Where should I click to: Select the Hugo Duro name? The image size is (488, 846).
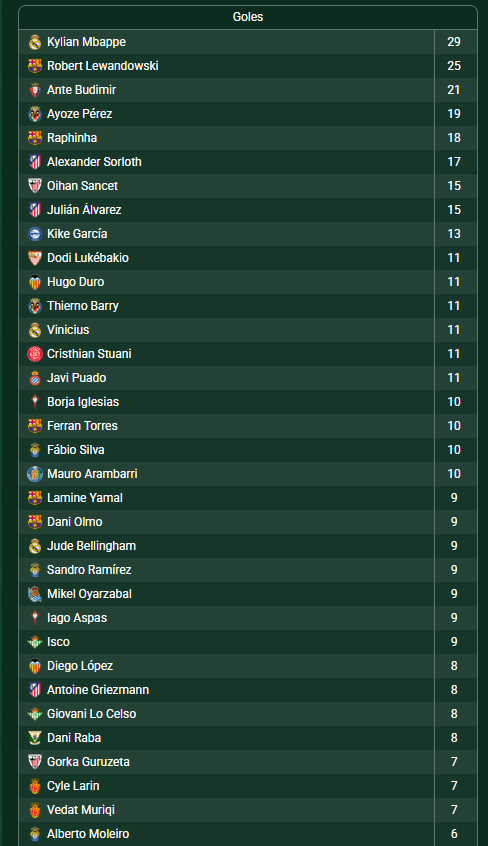pos(76,282)
